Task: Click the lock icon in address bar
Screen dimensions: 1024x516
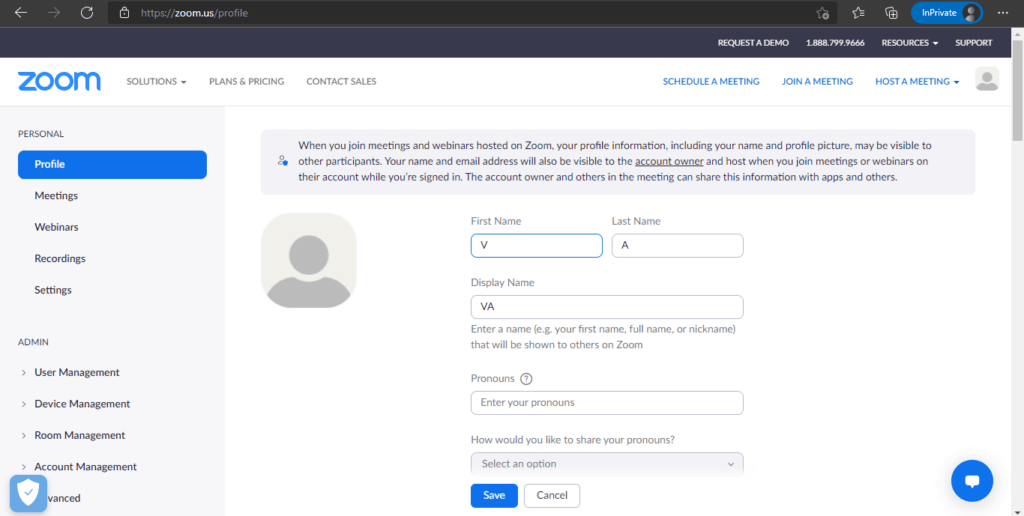Action: (x=125, y=12)
